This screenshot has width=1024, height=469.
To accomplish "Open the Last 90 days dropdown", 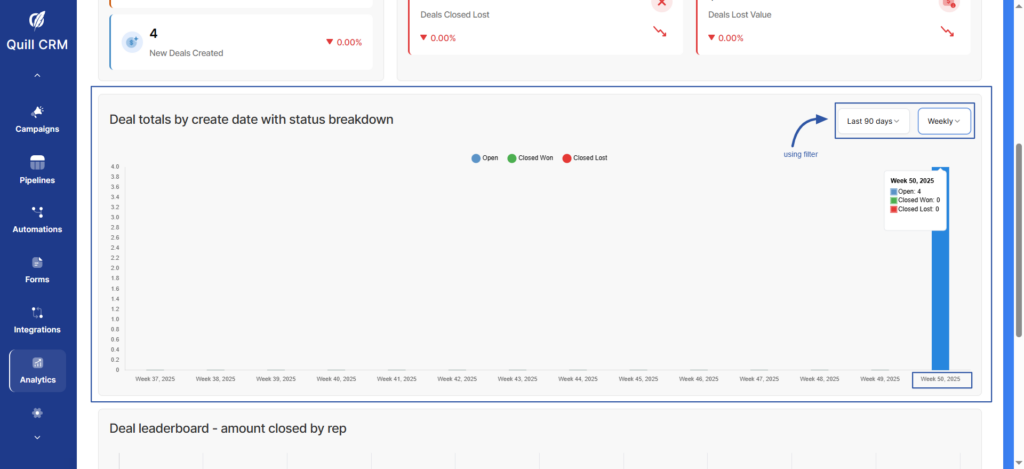I will pos(872,121).
